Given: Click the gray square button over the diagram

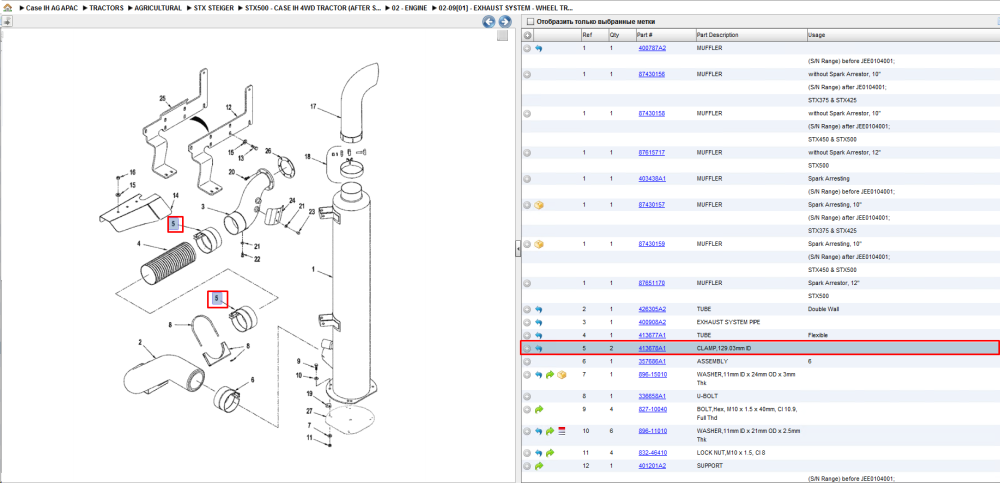Looking at the screenshot, I should [503, 36].
